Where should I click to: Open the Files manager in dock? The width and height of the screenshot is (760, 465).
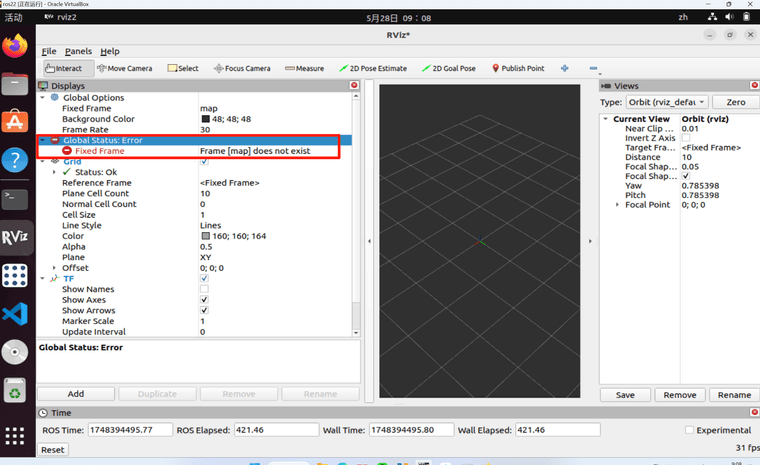(x=15, y=84)
